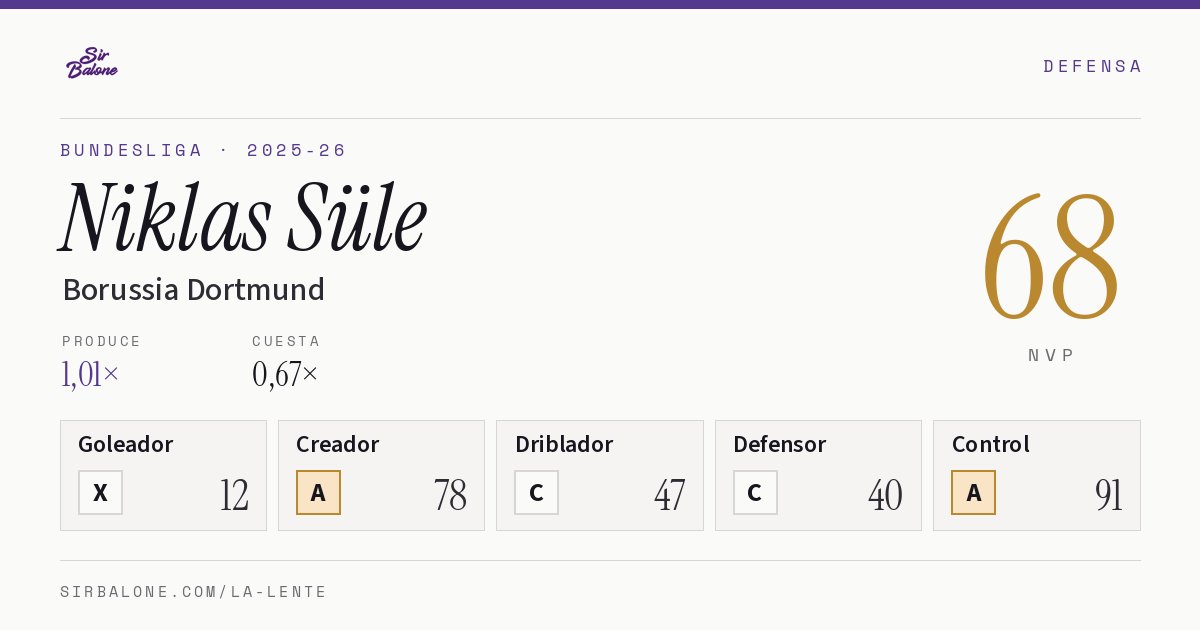1200x630 pixels.
Task: Click the Driblador card score 47
Action: click(669, 495)
